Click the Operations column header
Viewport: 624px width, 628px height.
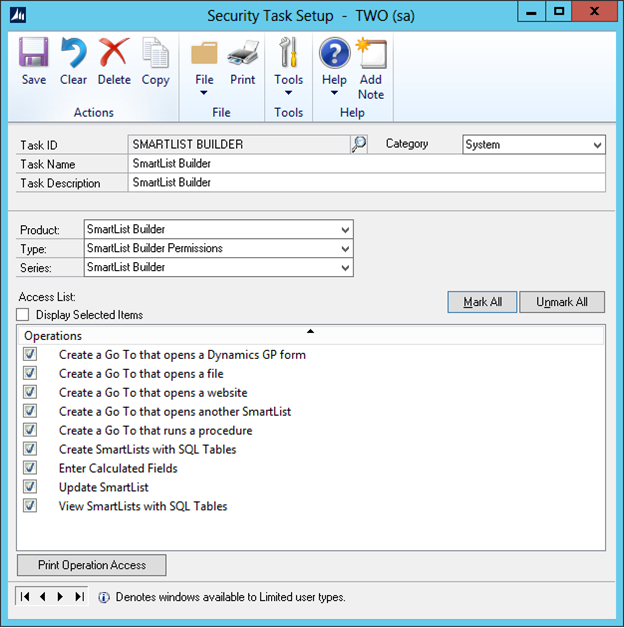[311, 336]
